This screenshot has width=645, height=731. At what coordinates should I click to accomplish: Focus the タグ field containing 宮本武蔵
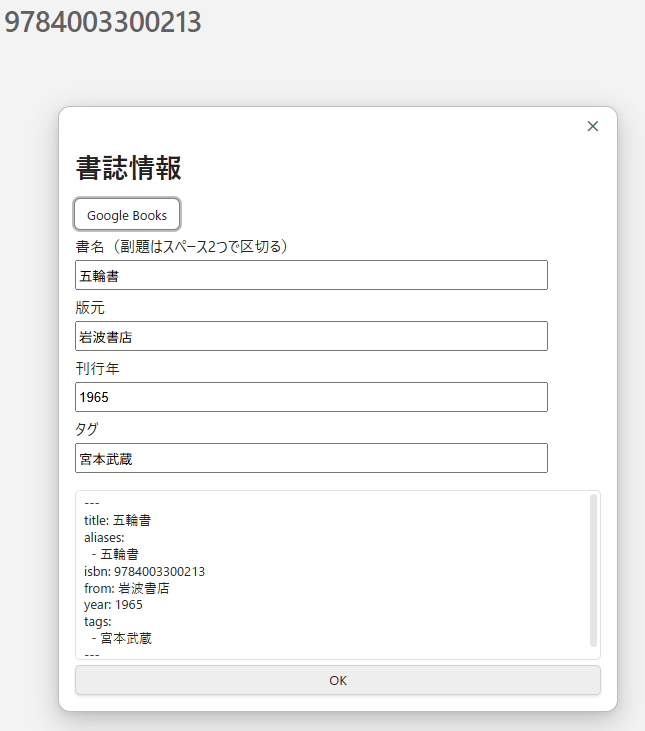pyautogui.click(x=311, y=458)
